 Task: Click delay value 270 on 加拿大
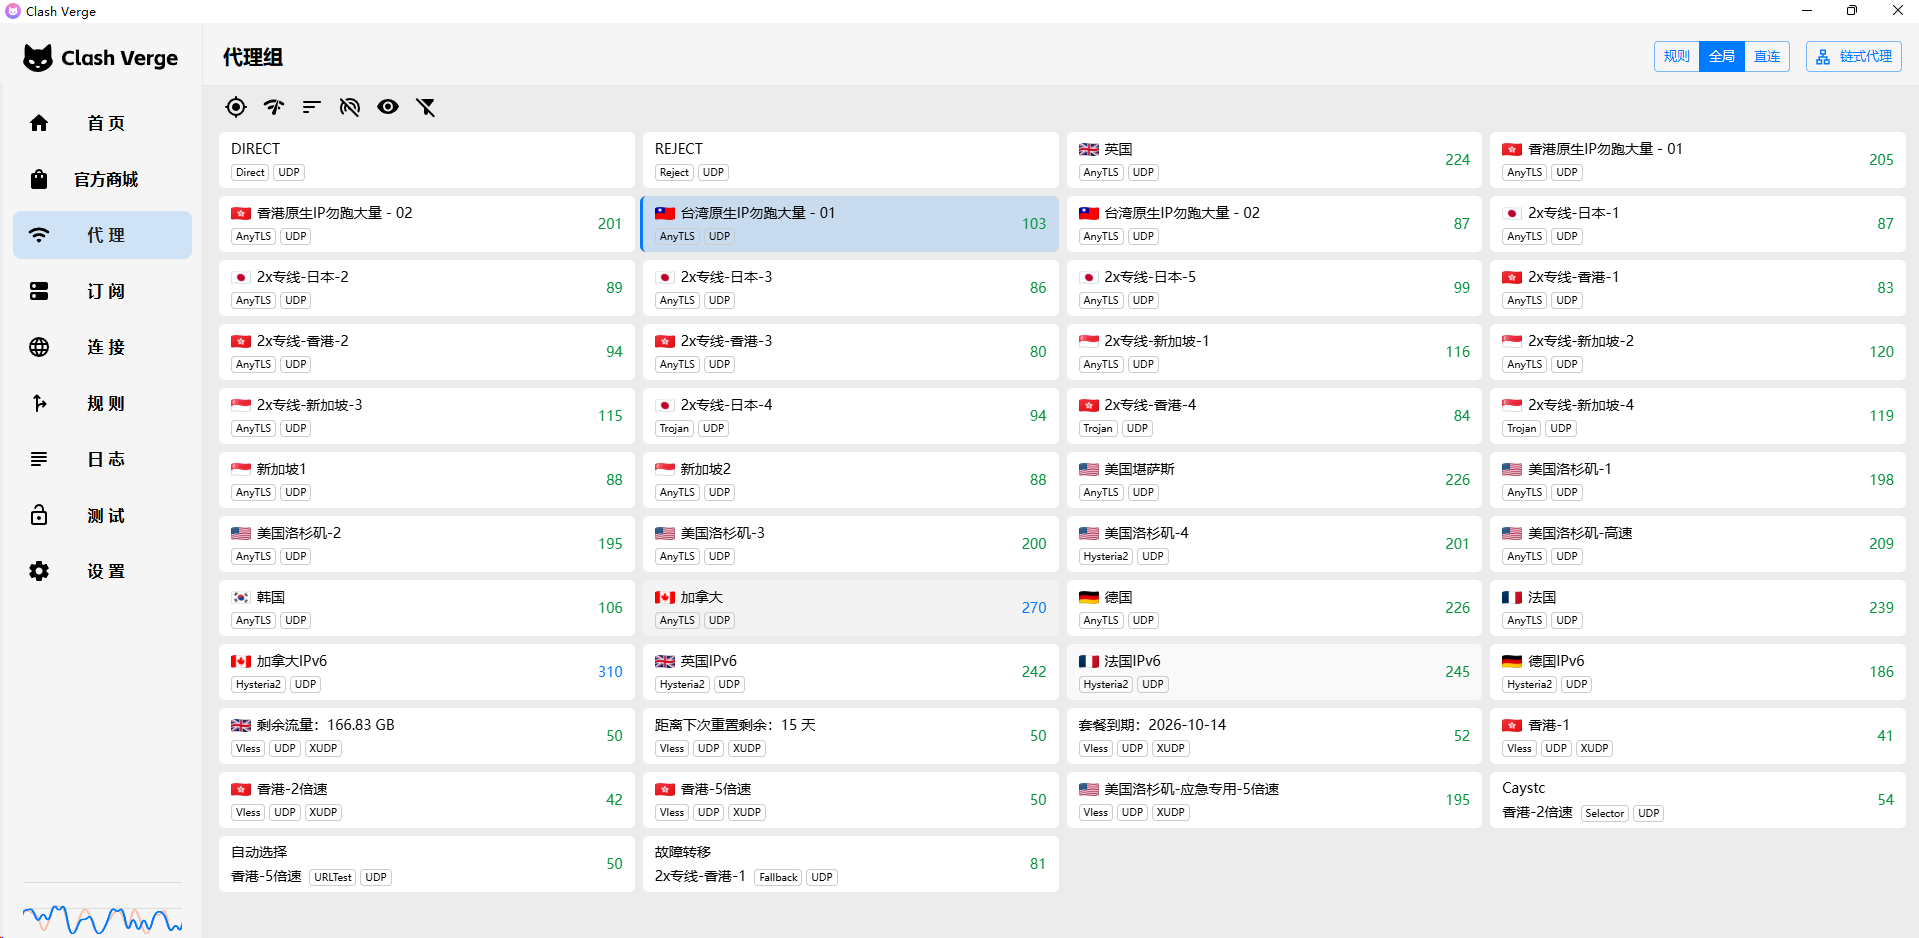pyautogui.click(x=1034, y=608)
